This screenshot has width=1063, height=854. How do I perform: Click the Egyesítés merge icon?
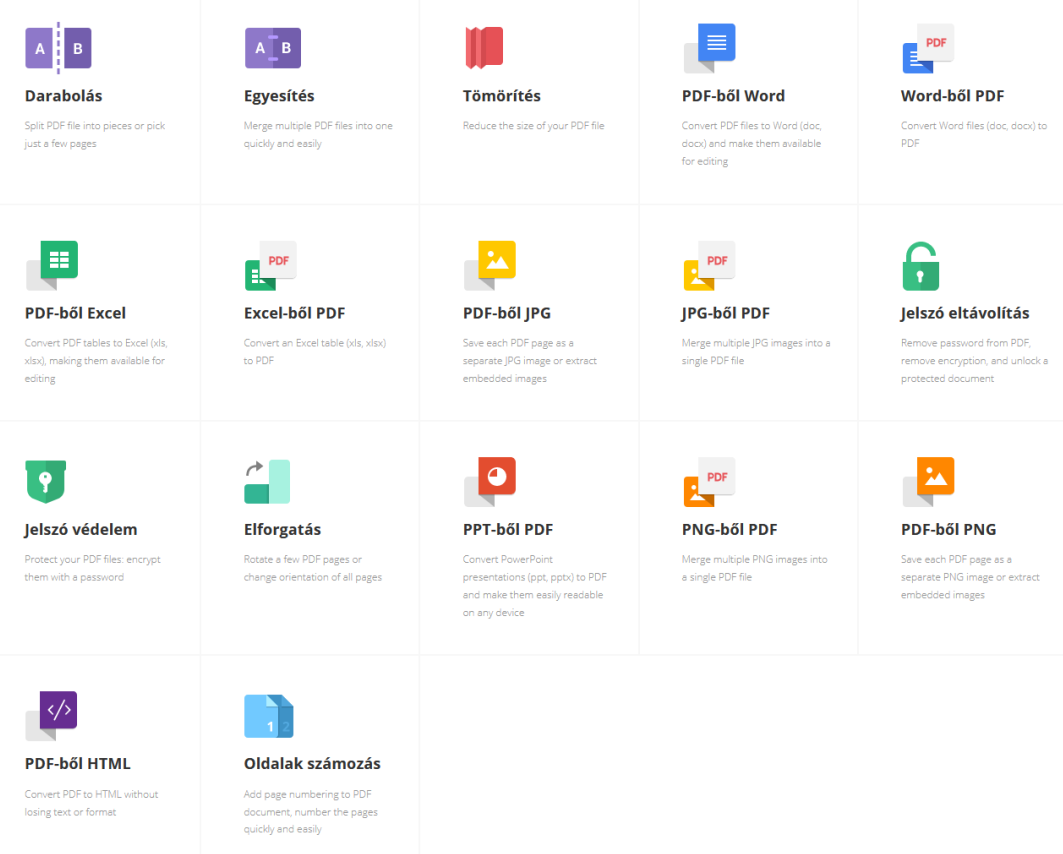(273, 48)
